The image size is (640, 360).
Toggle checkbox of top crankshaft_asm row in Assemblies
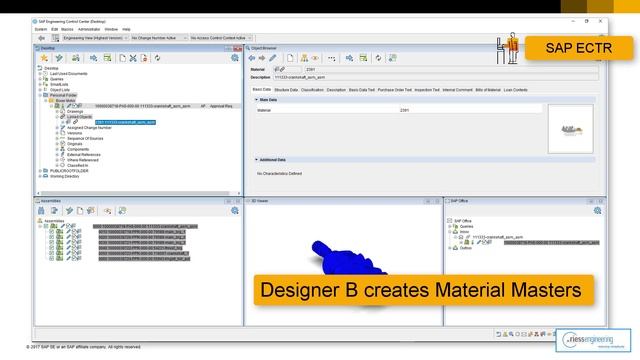[x=46, y=226]
